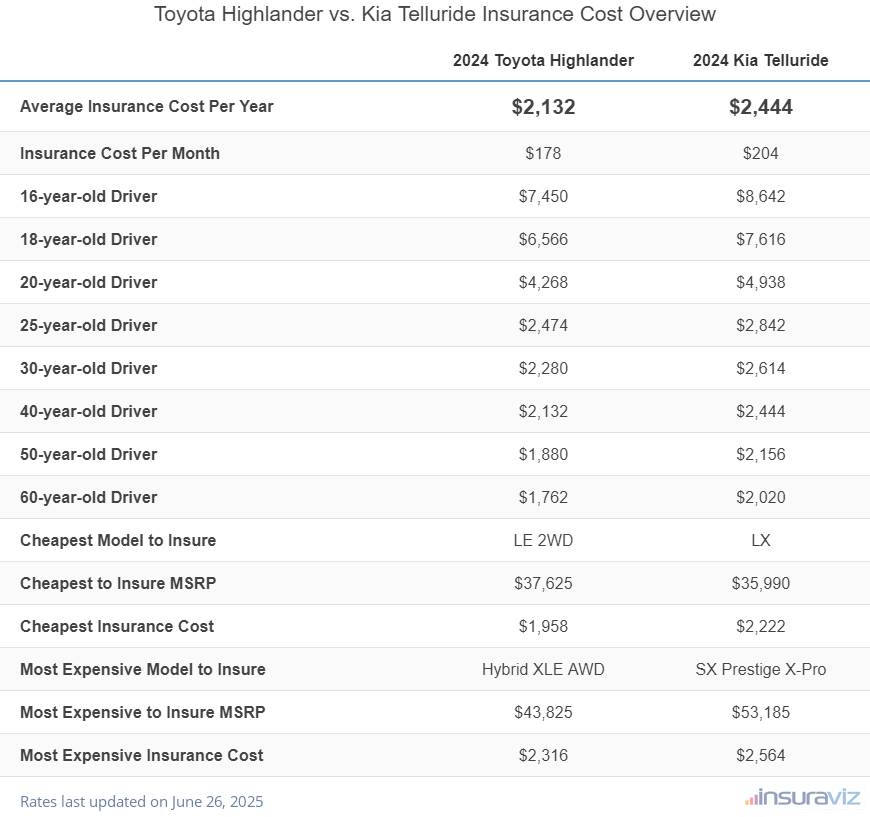Viewport: 870px width, 817px height.
Task: Select the $2,316 value
Action: tap(543, 755)
